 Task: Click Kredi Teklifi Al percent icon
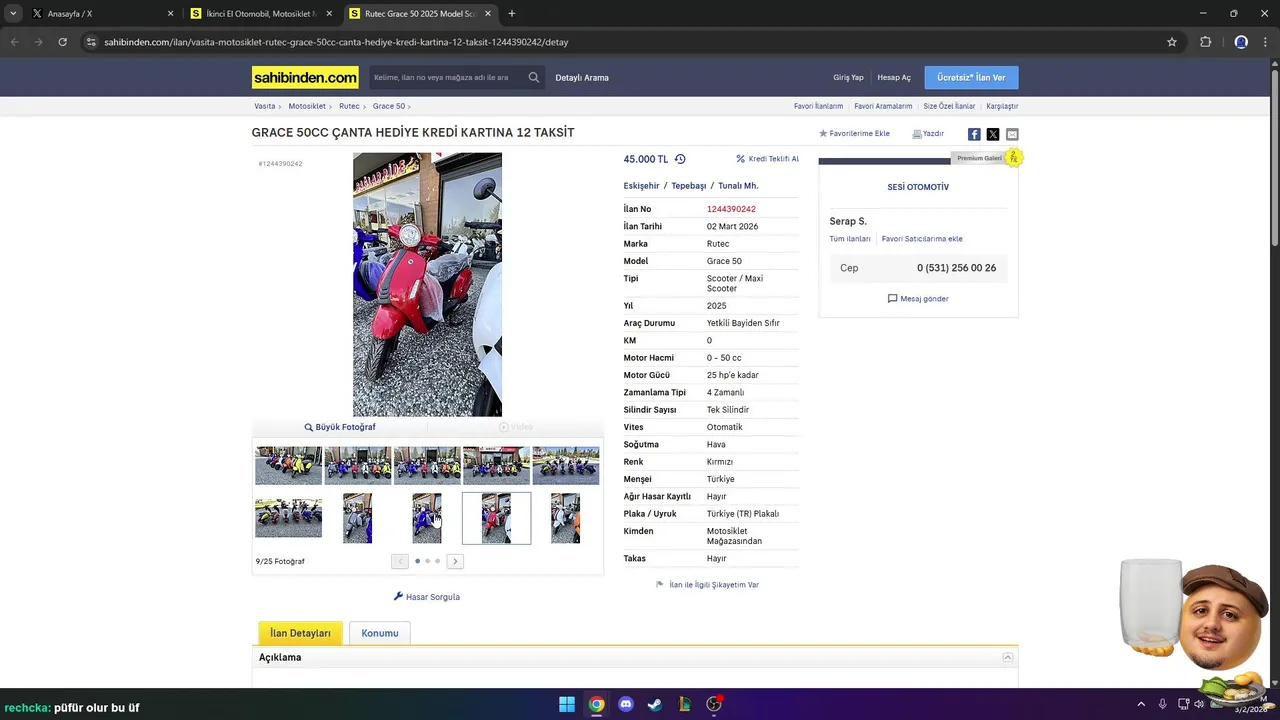741,159
